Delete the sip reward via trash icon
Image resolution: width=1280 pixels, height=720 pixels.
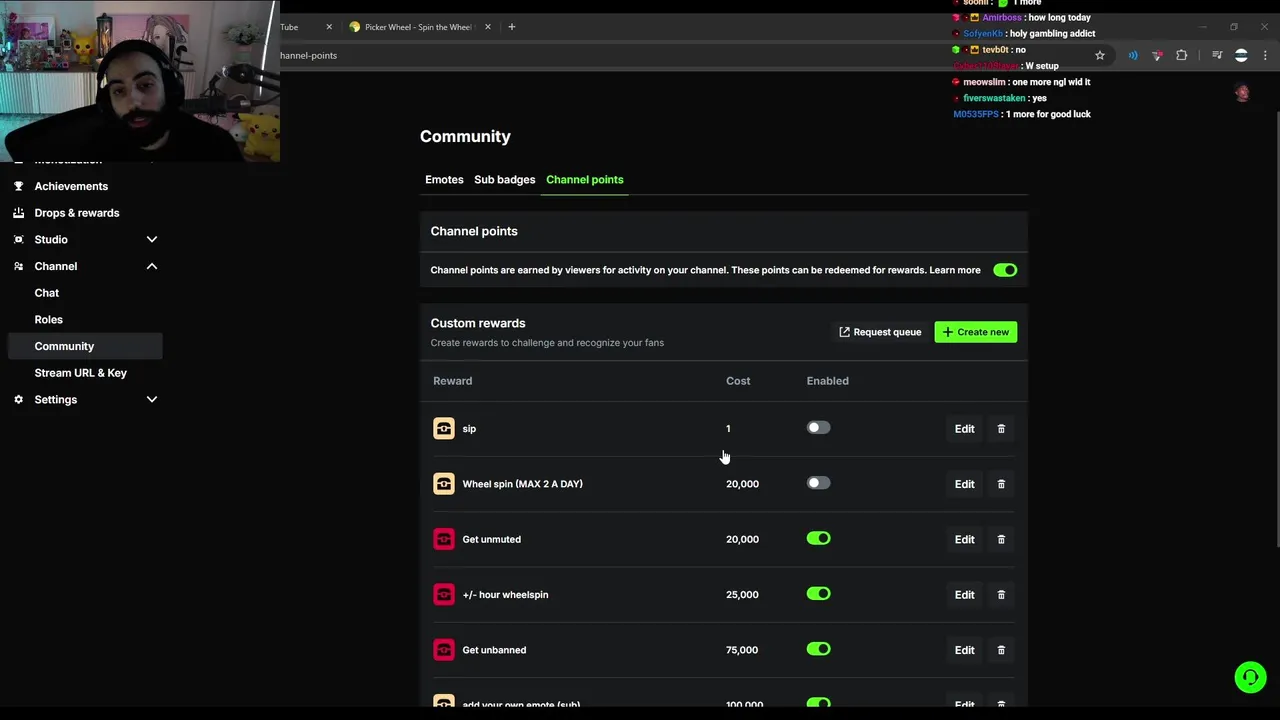pos(1001,429)
